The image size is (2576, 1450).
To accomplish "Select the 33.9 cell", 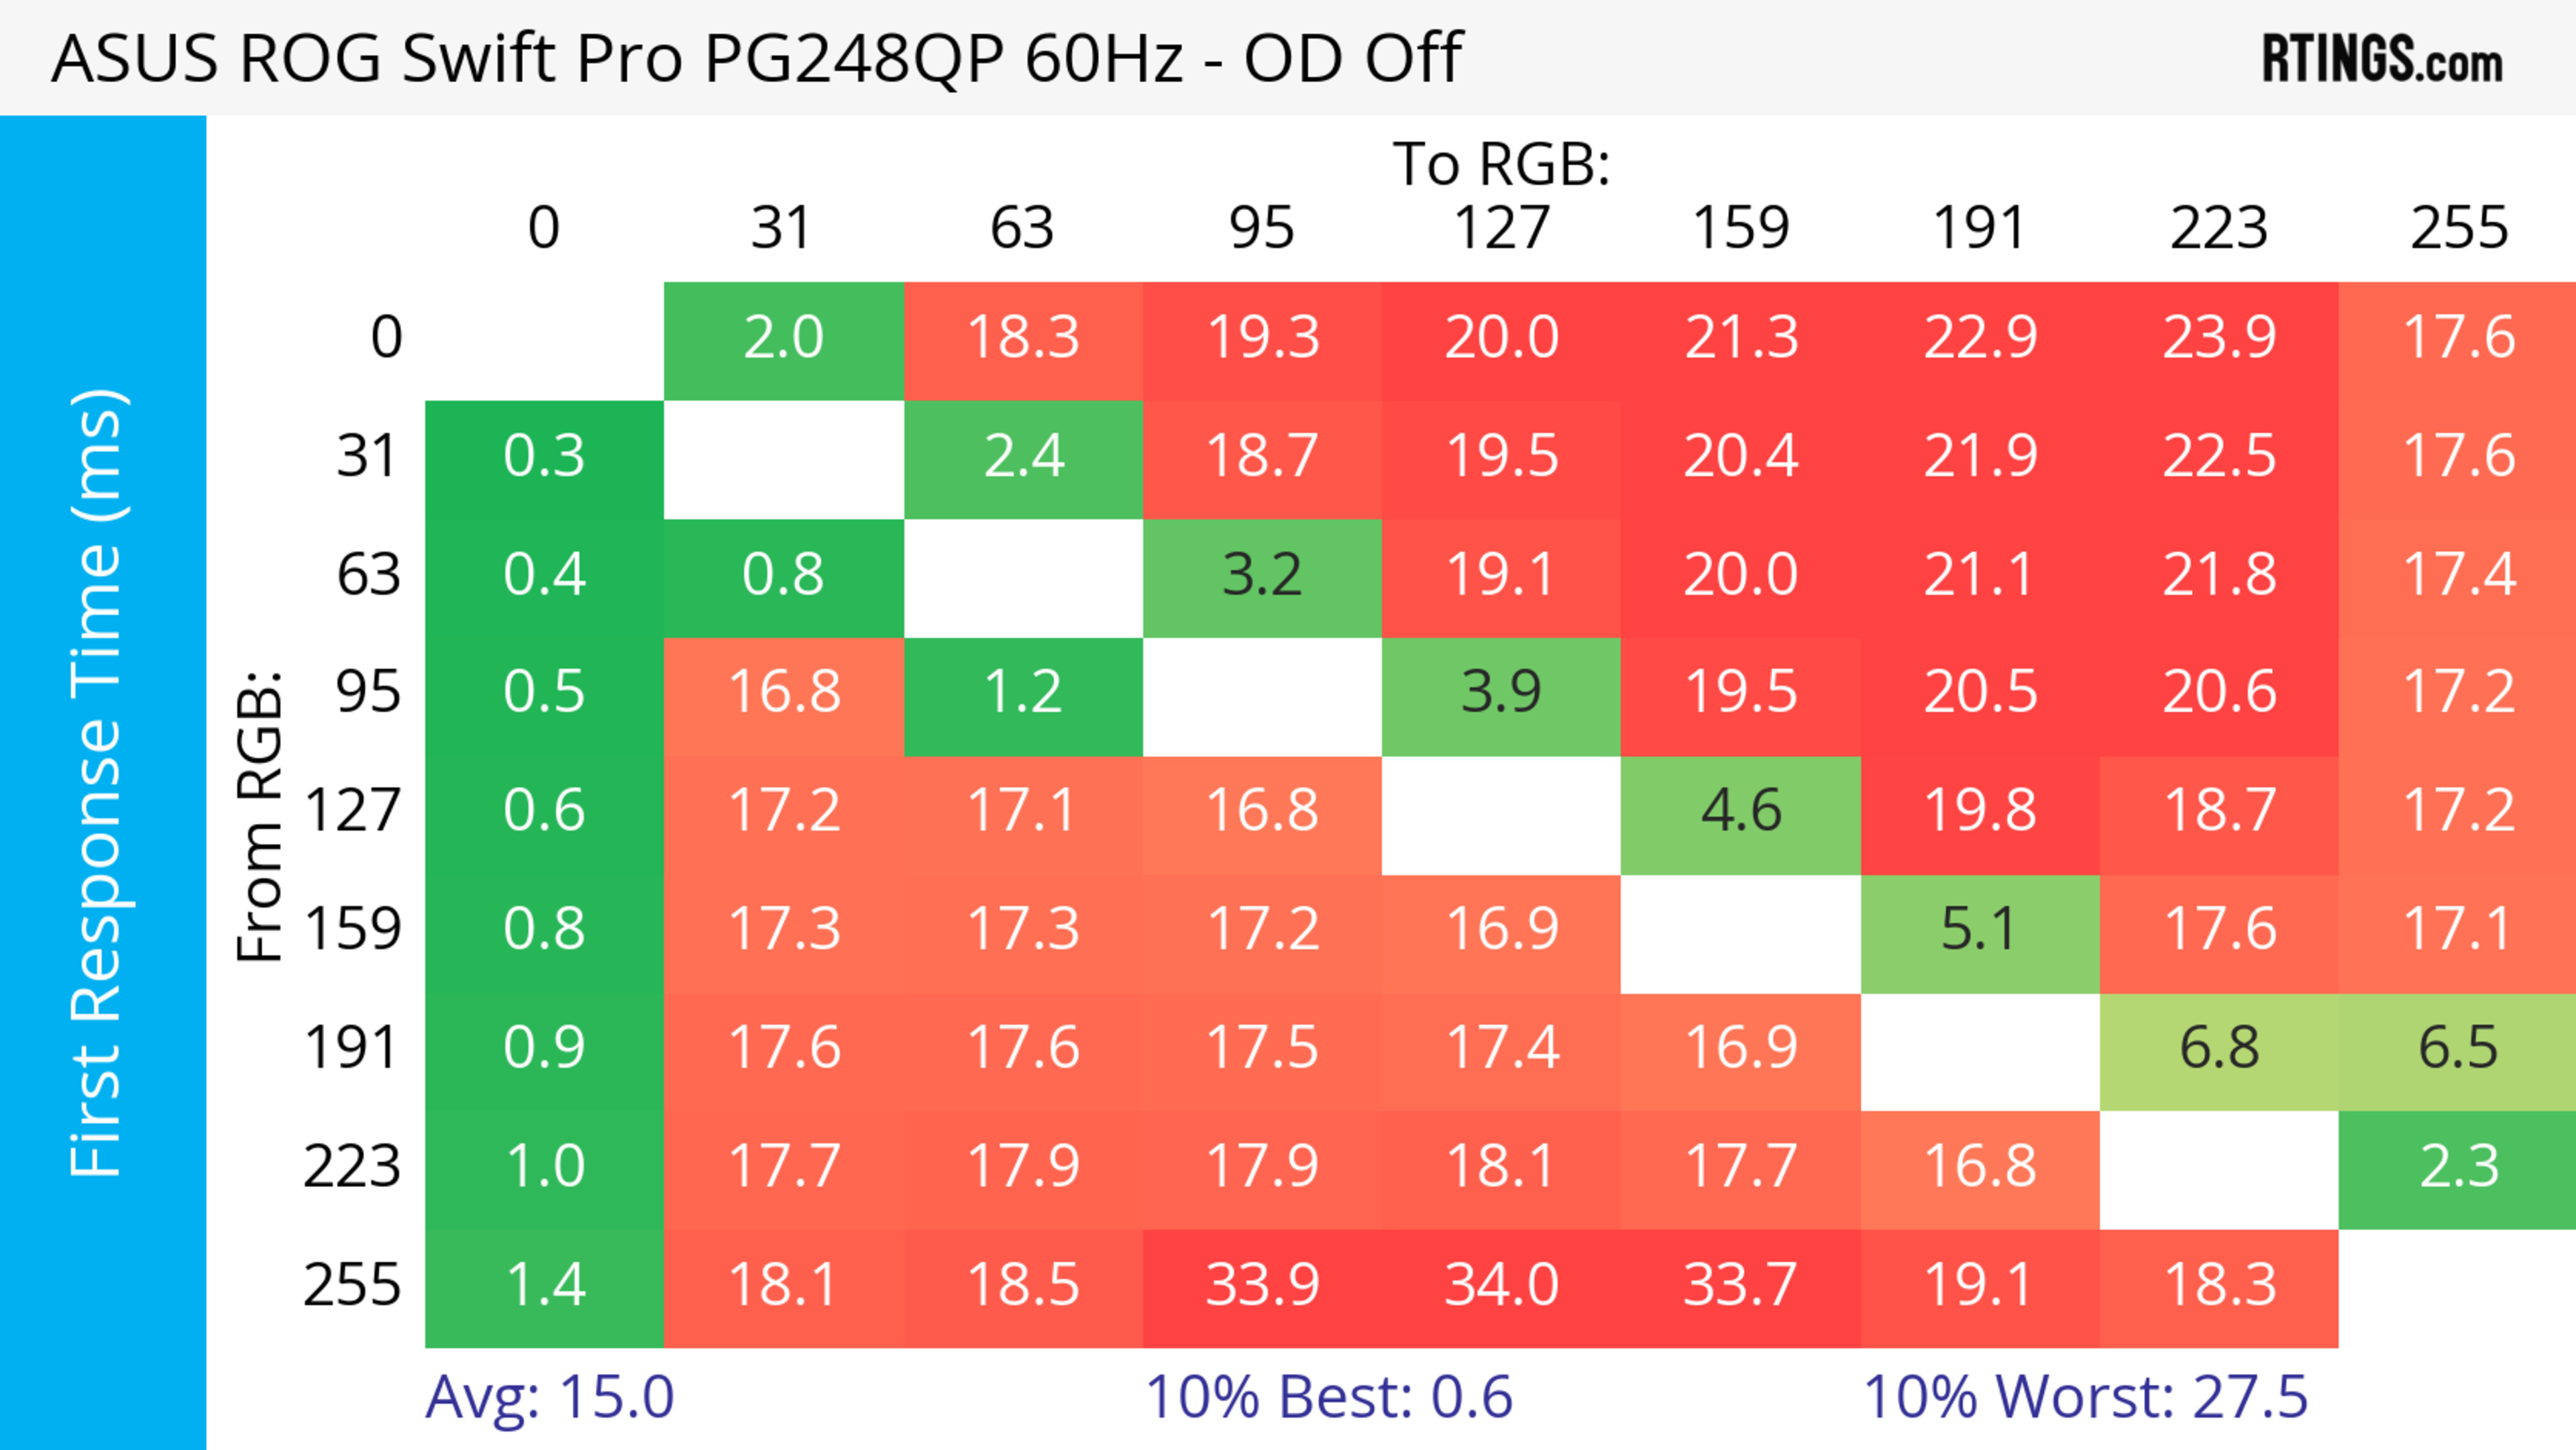I will [1262, 1285].
